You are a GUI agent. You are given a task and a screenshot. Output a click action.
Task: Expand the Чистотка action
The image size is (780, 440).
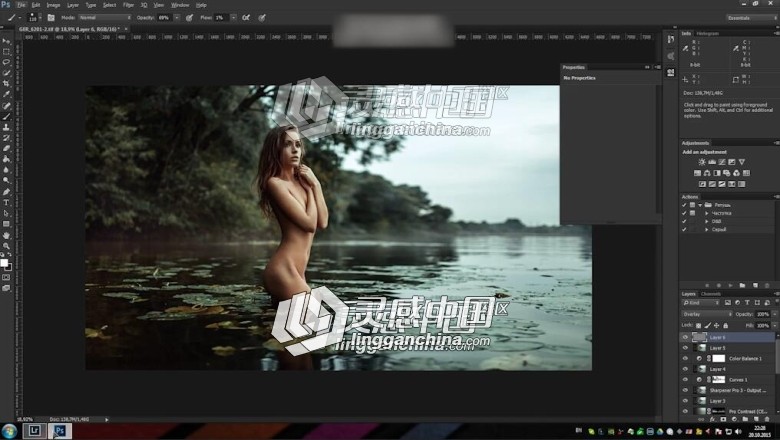(x=707, y=213)
